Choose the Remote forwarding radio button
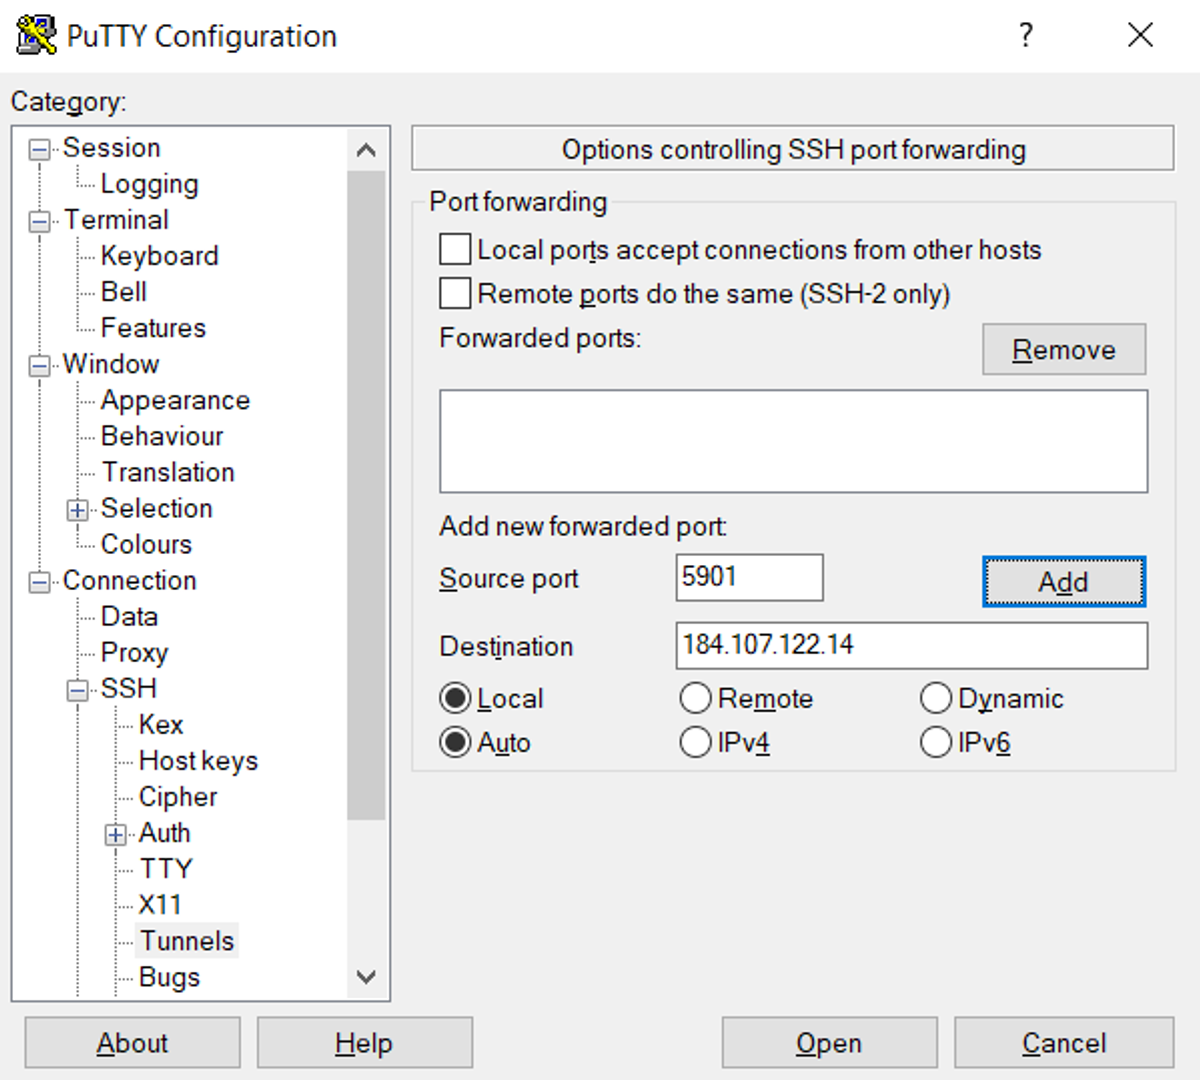The image size is (1200, 1080). pyautogui.click(x=695, y=698)
